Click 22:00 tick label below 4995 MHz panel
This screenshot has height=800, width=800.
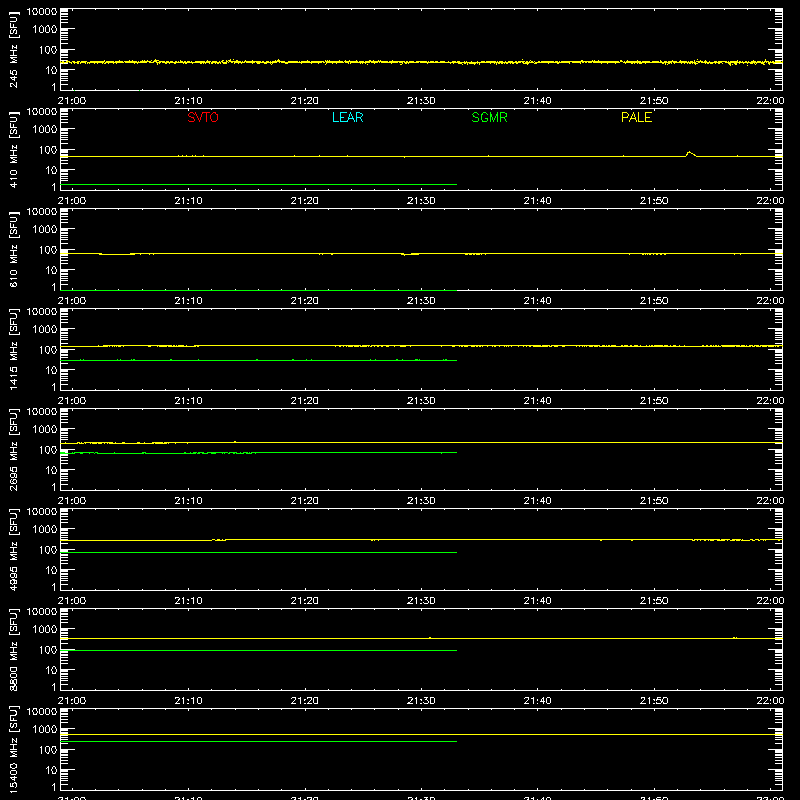pos(770,601)
